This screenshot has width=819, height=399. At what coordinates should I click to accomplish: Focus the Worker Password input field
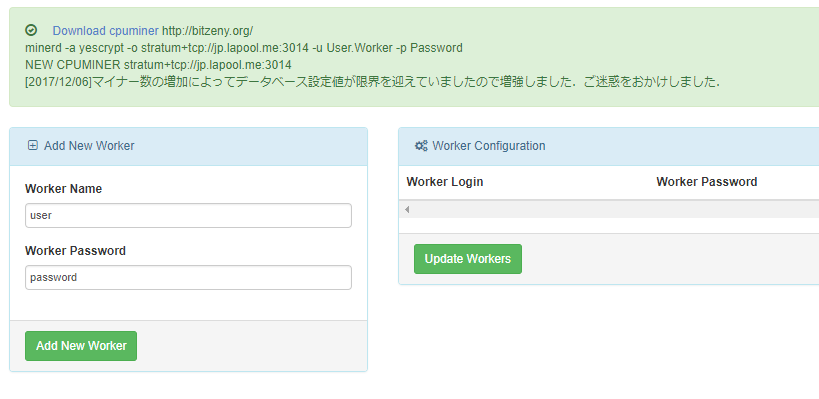tap(188, 277)
